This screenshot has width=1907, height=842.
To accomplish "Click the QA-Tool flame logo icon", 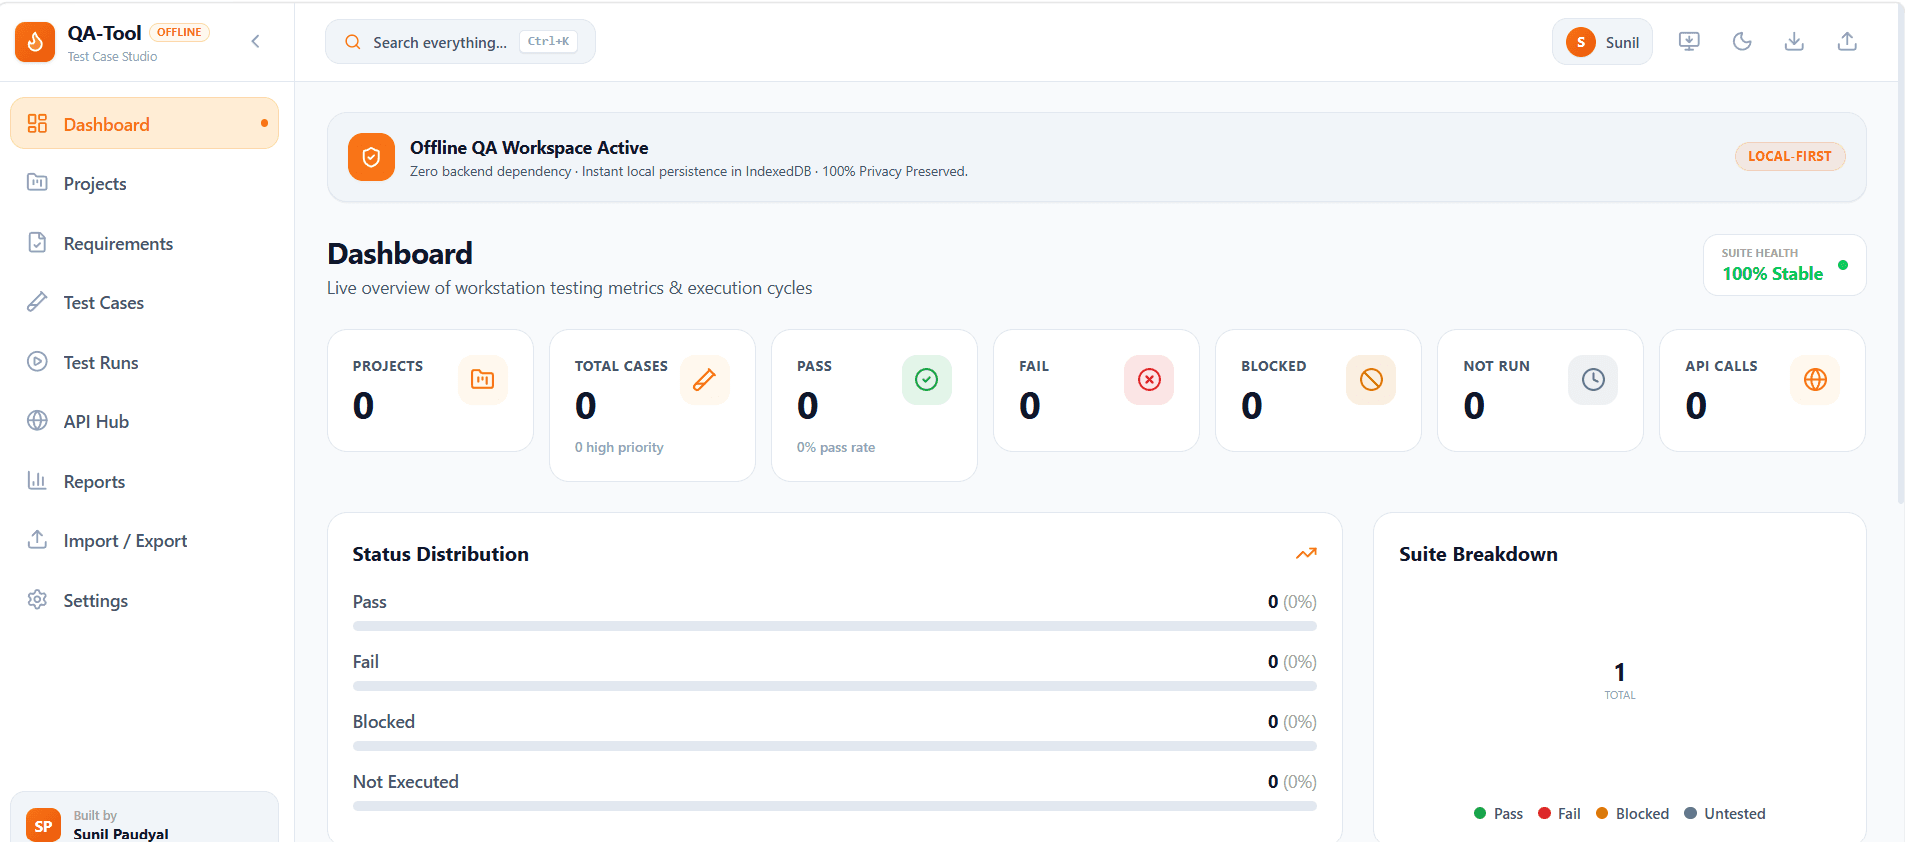I will 35,42.
